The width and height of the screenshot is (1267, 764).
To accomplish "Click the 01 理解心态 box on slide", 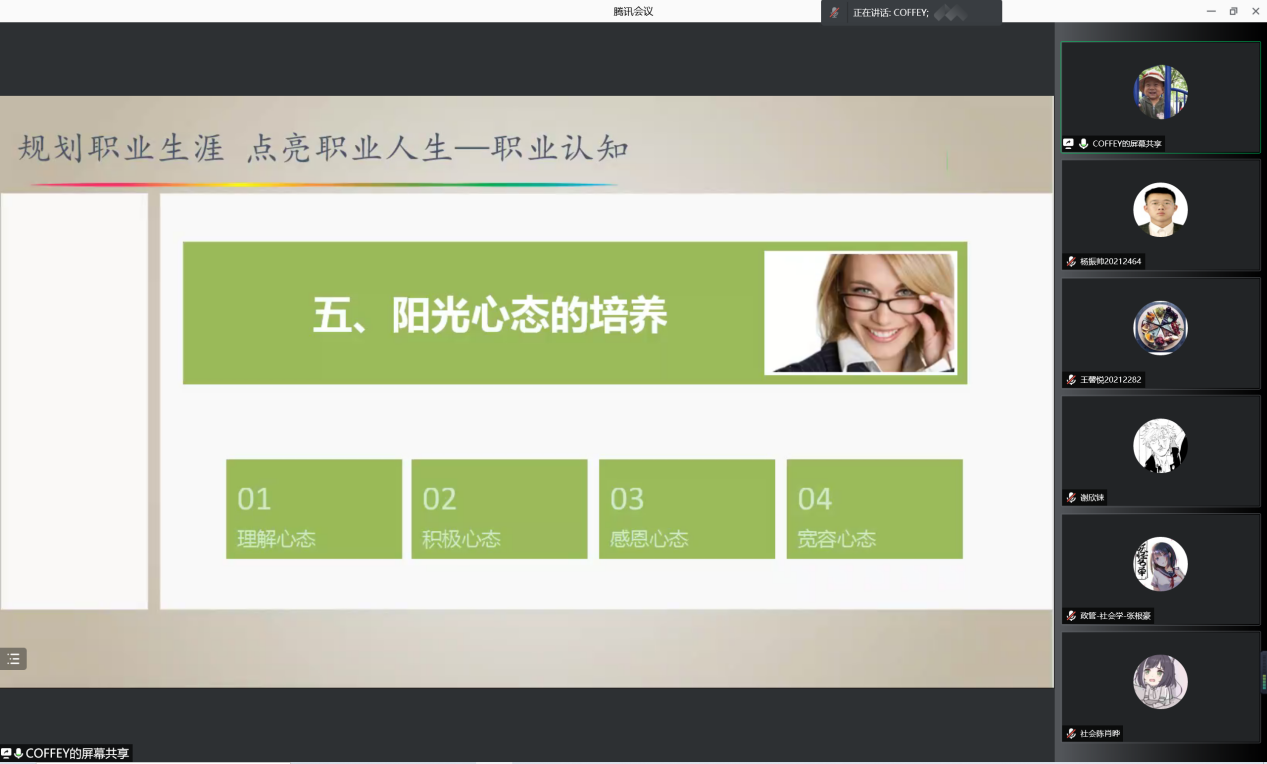I will [x=314, y=509].
